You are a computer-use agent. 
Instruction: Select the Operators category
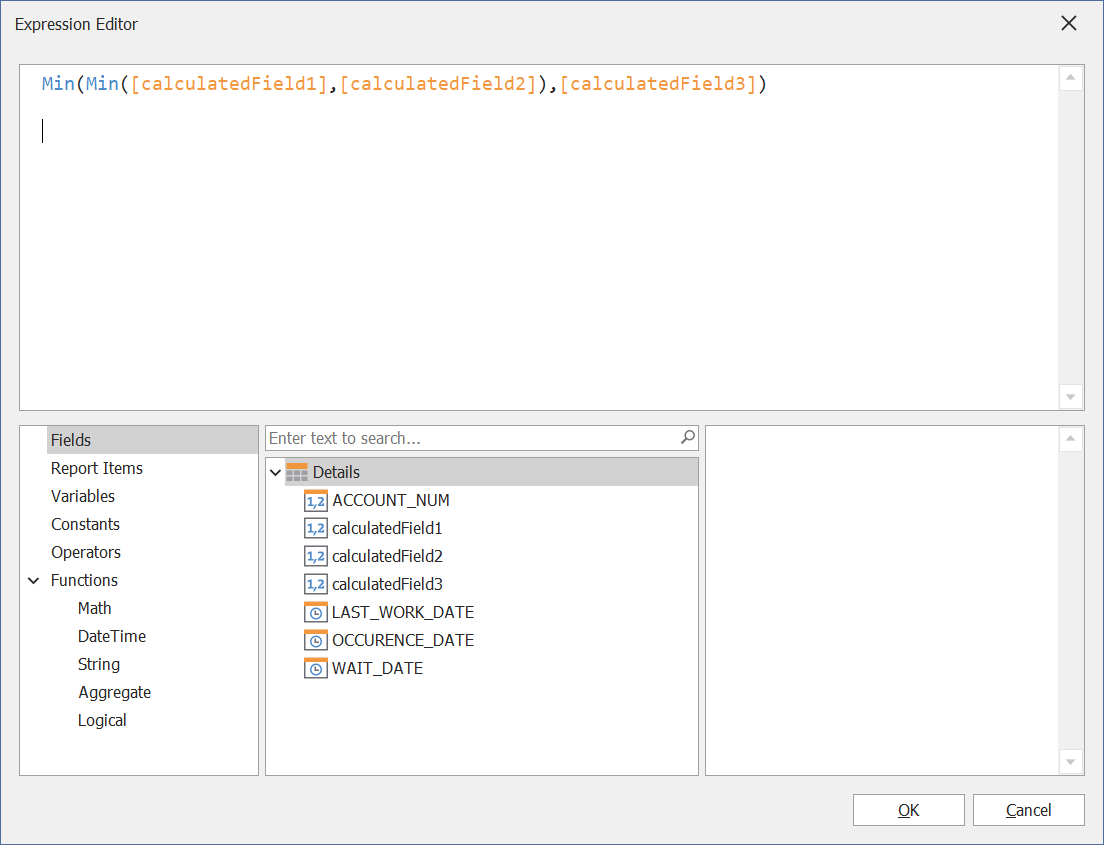pyautogui.click(x=86, y=552)
